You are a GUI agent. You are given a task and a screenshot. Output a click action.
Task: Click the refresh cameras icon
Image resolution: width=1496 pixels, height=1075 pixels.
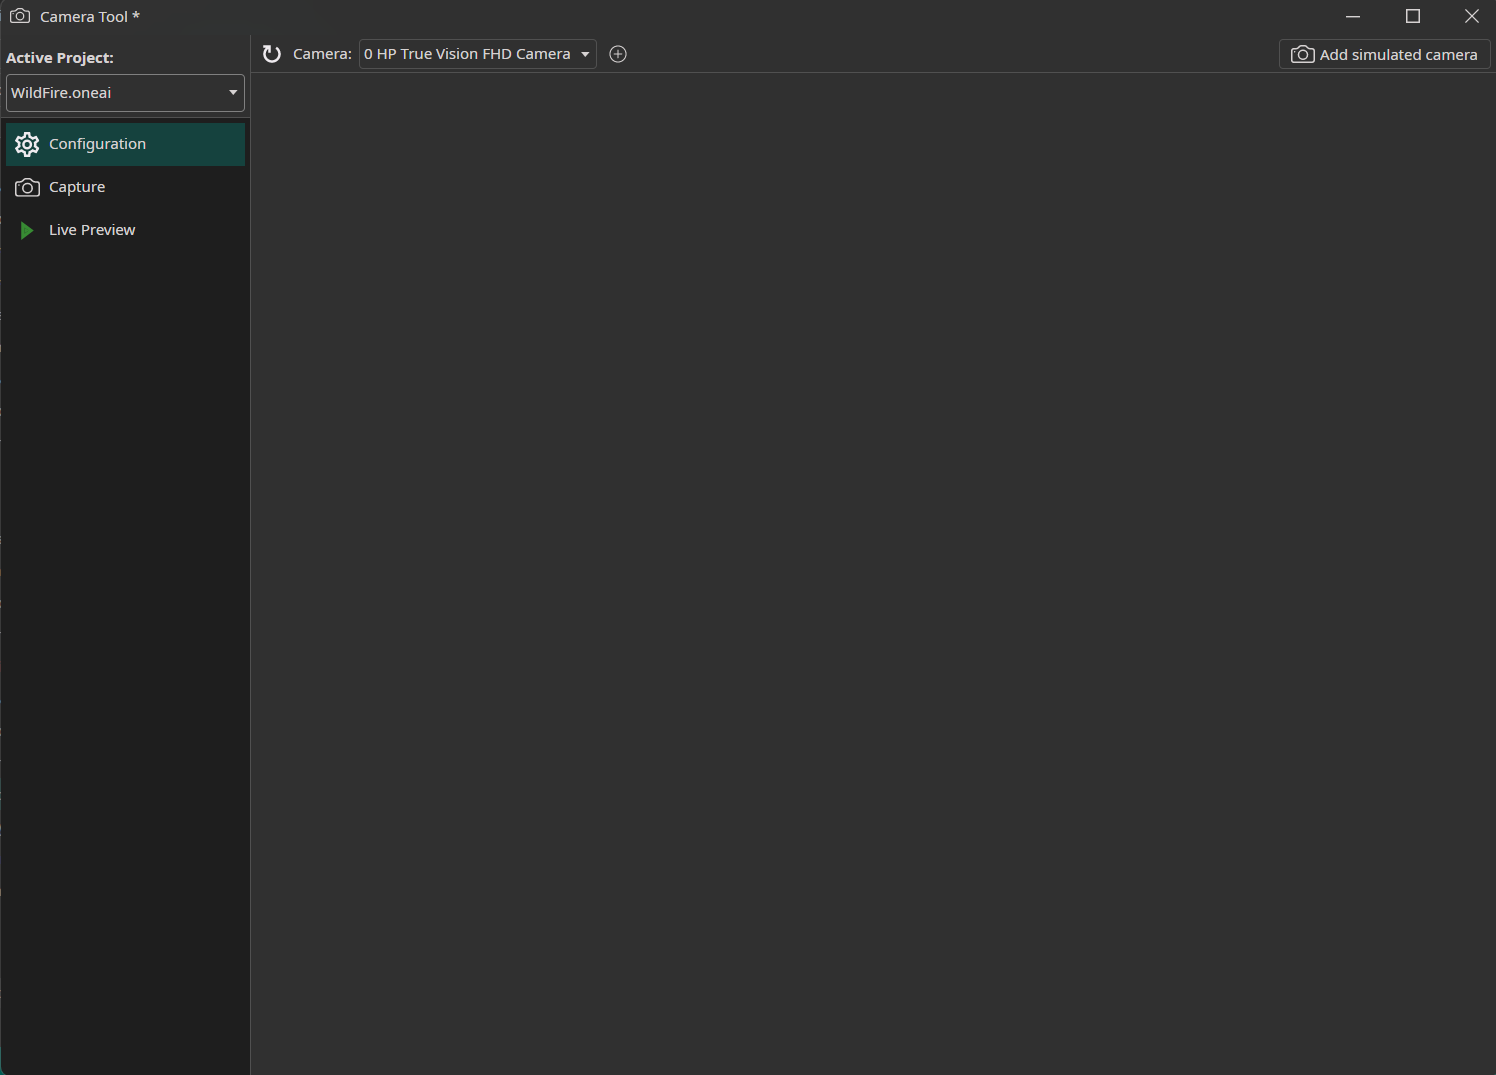tap(271, 54)
